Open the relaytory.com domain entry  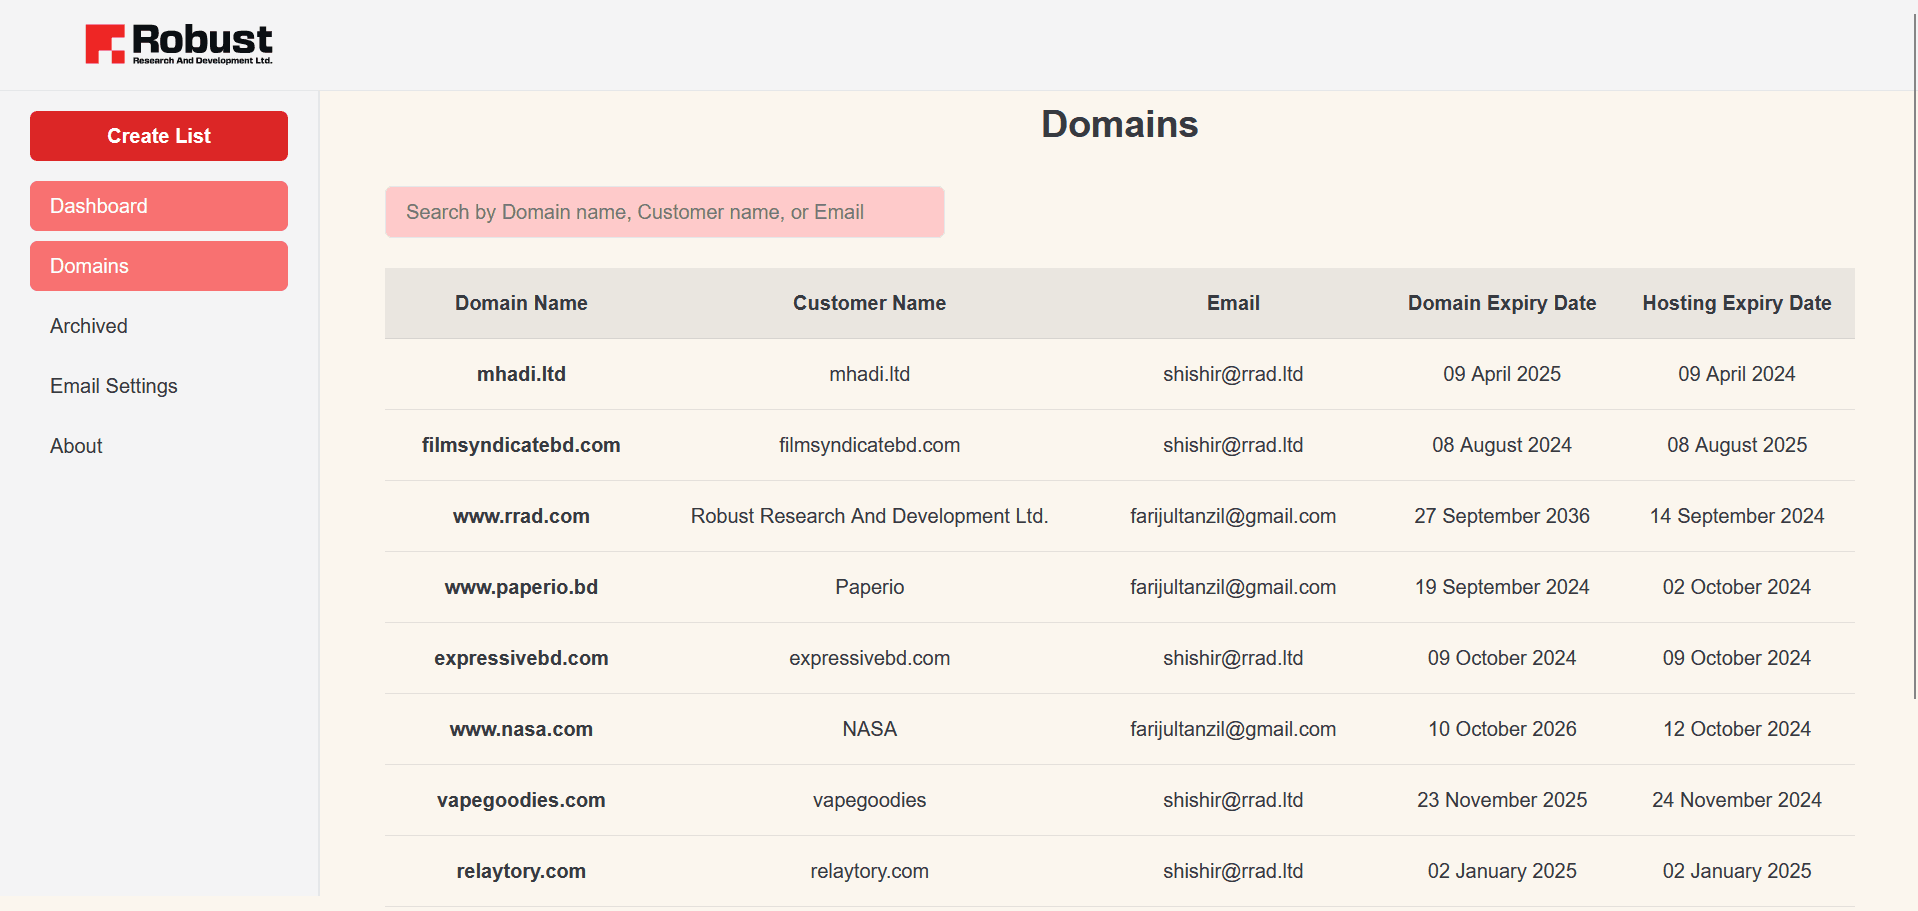521,871
